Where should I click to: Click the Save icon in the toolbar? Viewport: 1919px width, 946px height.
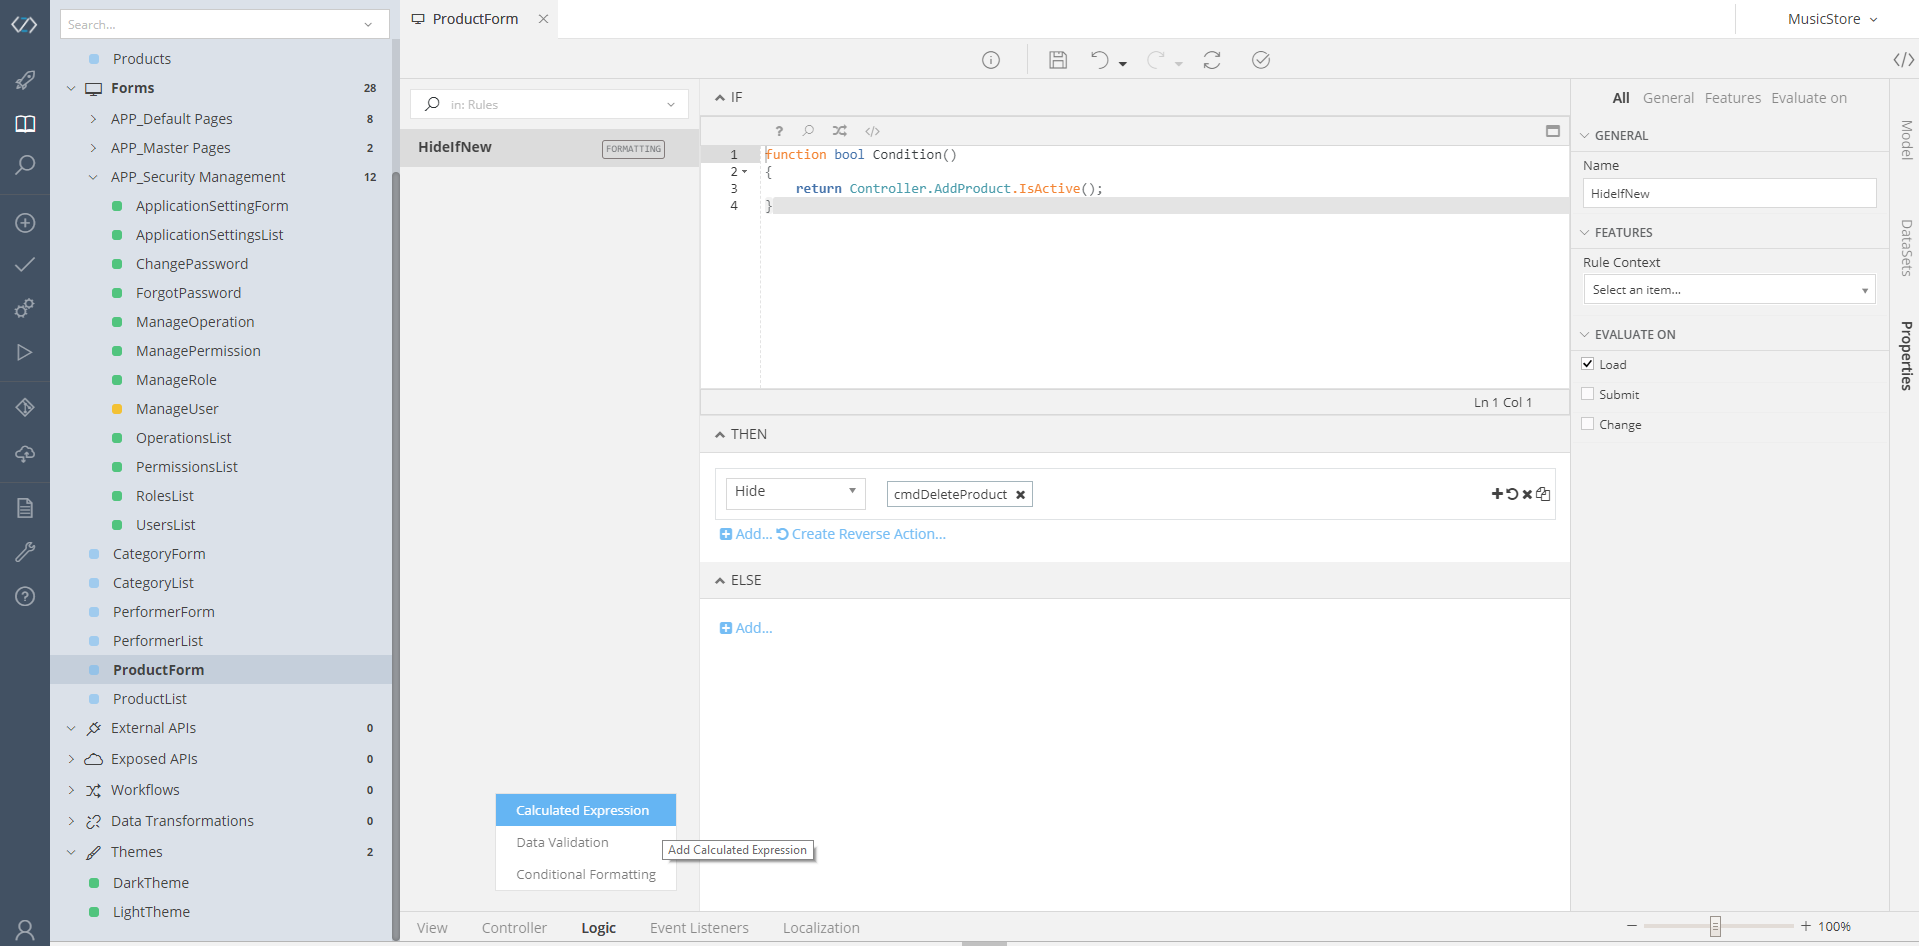coord(1057,60)
